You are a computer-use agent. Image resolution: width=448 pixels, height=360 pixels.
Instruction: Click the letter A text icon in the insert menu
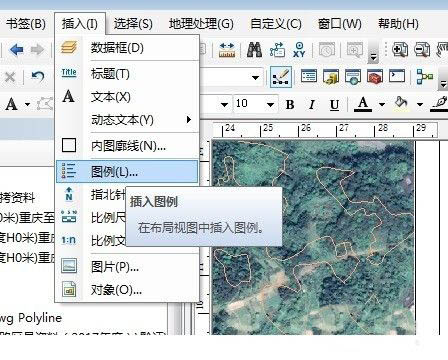(x=68, y=96)
